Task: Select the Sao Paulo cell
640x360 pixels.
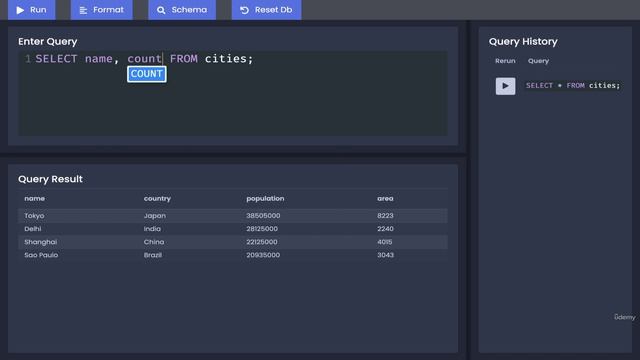Action: 41,255
